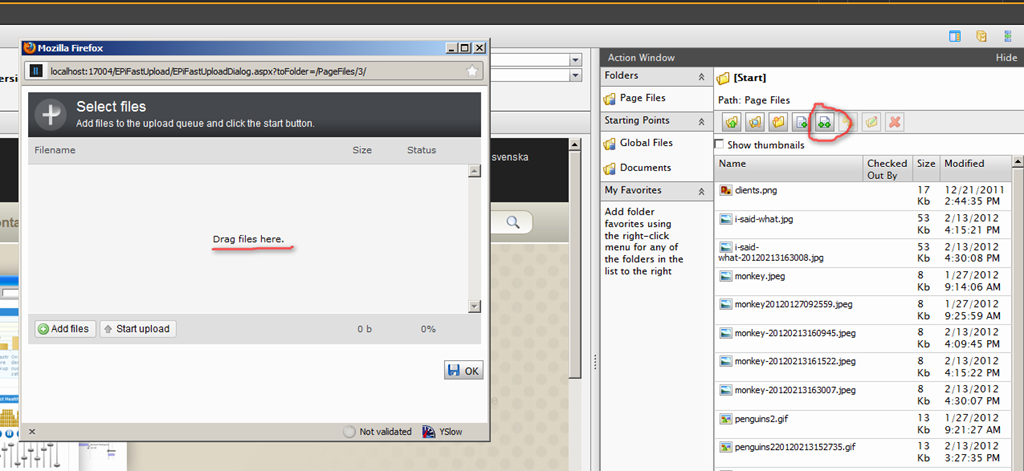Image resolution: width=1024 pixels, height=471 pixels.
Task: Select Page Files in Folders panel
Action: 642,98
